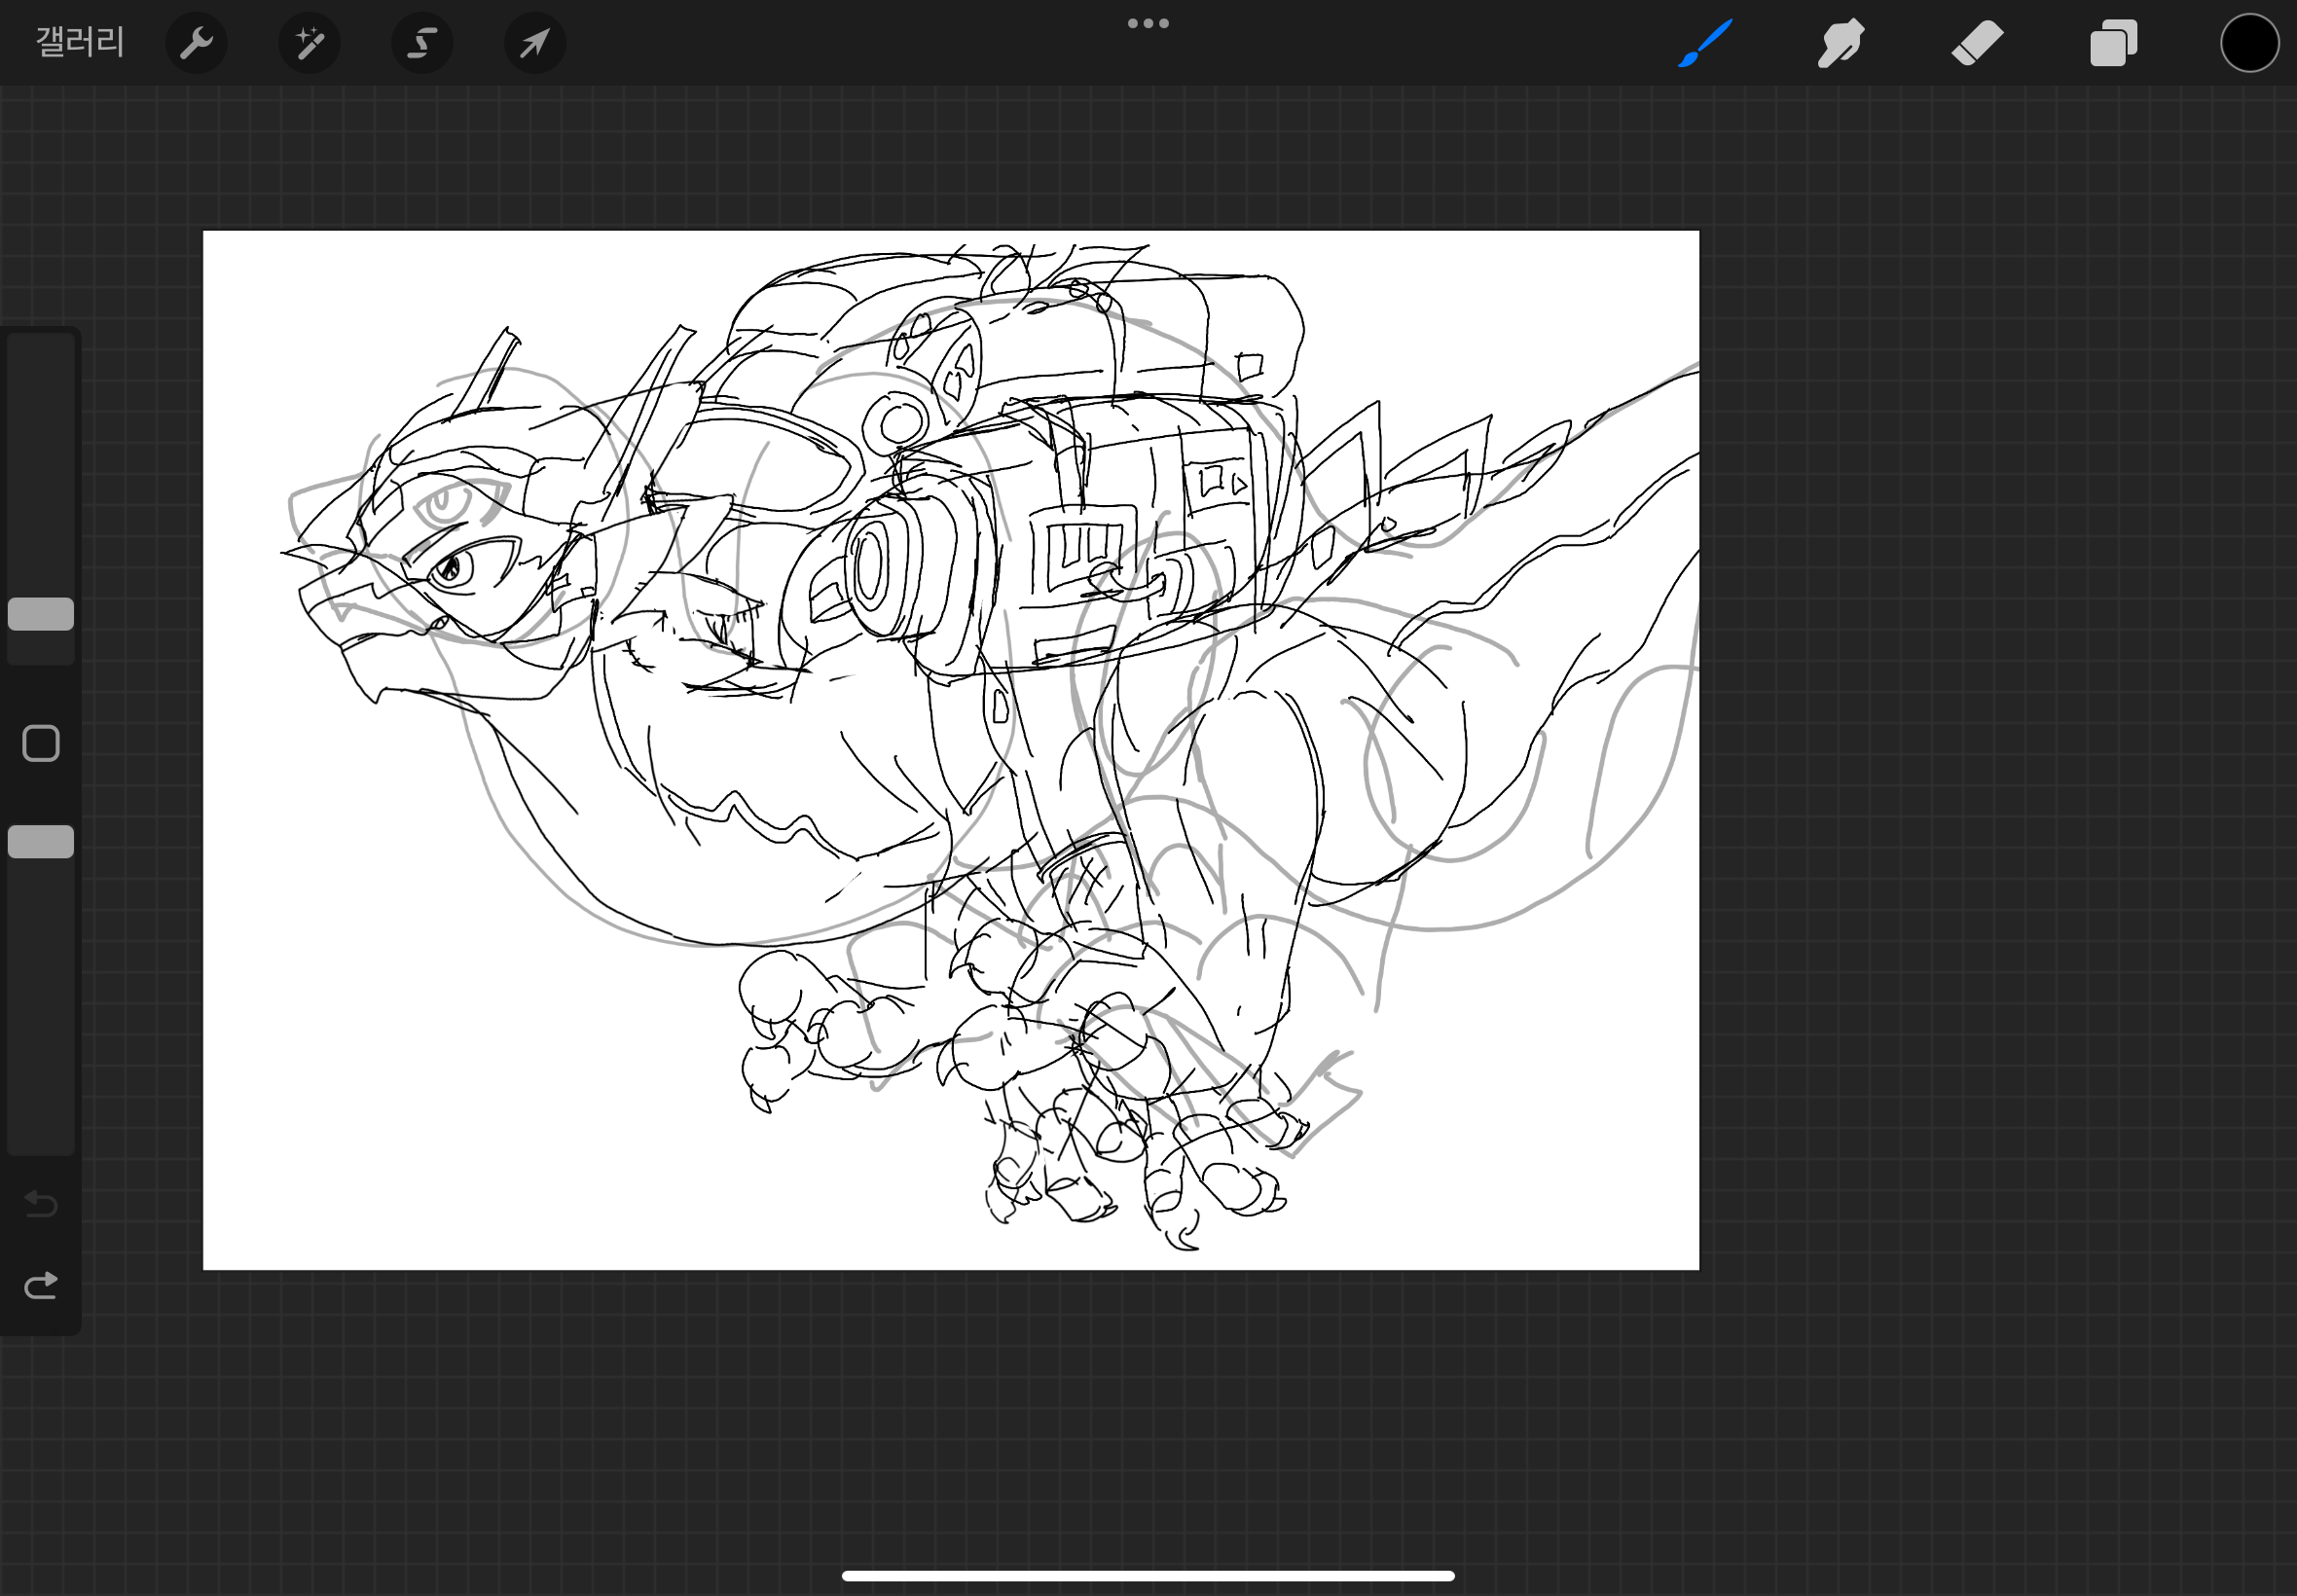The image size is (2297, 1596).
Task: Undo the last stroke
Action: (41, 1203)
